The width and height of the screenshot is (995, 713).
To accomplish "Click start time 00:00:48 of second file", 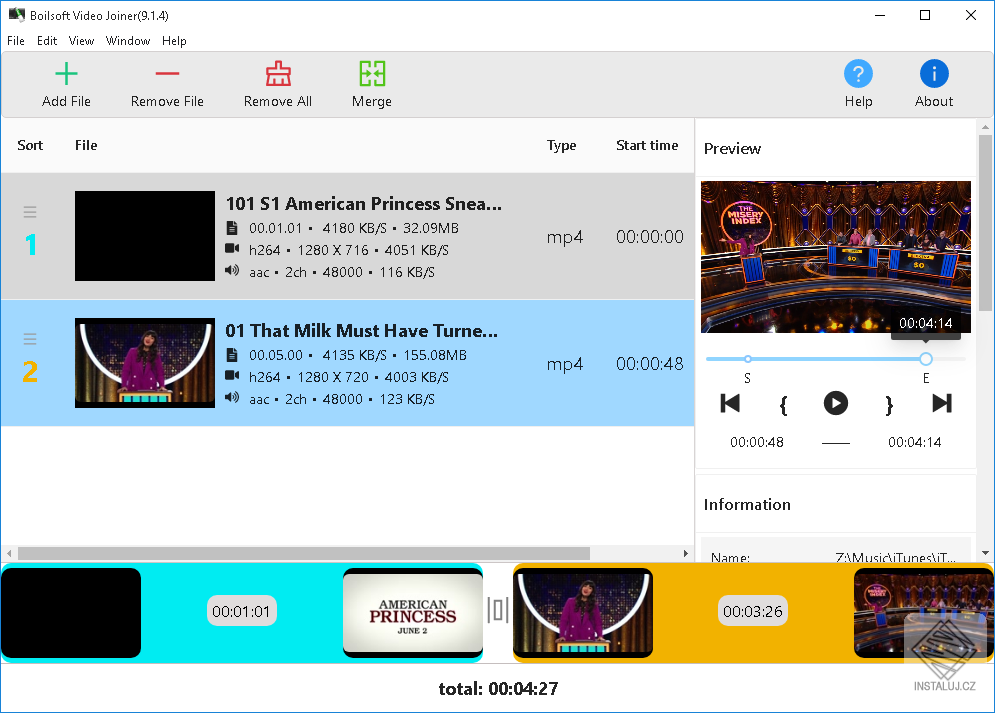I will (650, 363).
